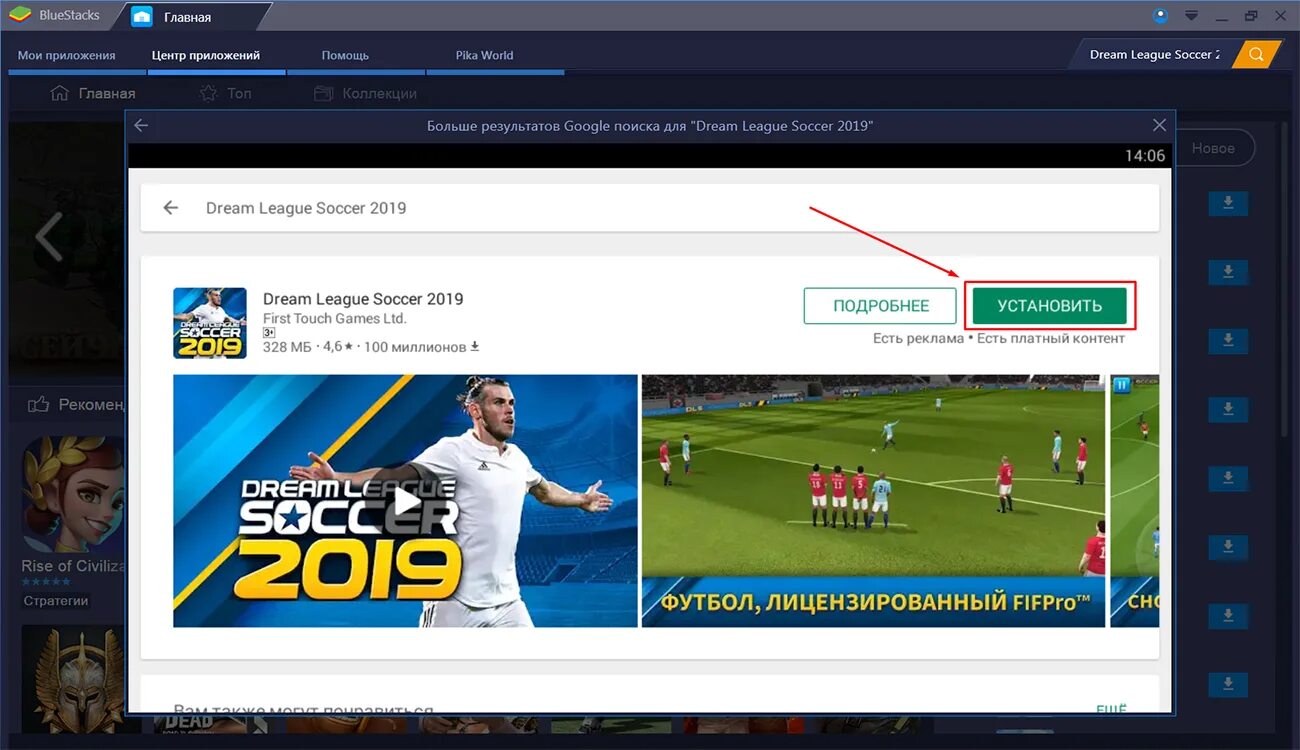Click the УСТАНОВИТЬ install button
This screenshot has width=1300, height=750.
(1049, 306)
